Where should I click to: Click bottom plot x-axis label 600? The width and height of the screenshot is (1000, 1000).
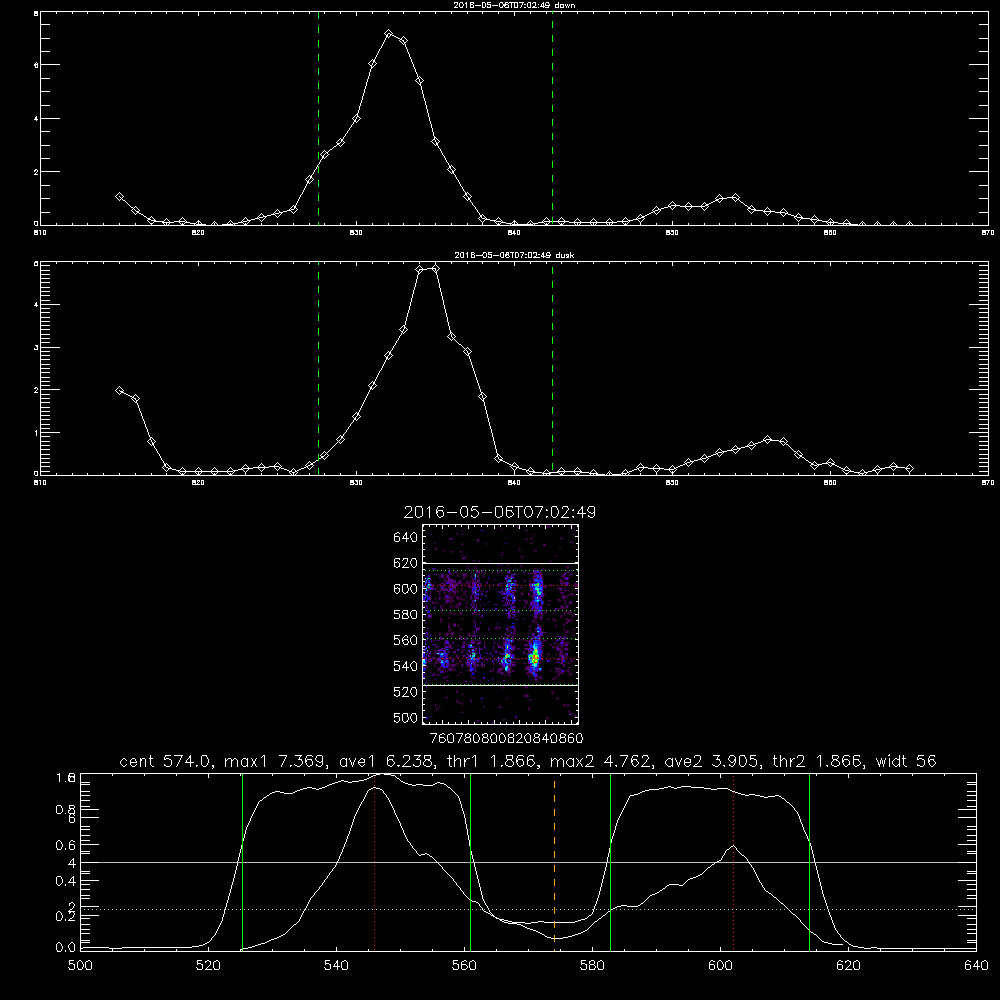pos(721,966)
